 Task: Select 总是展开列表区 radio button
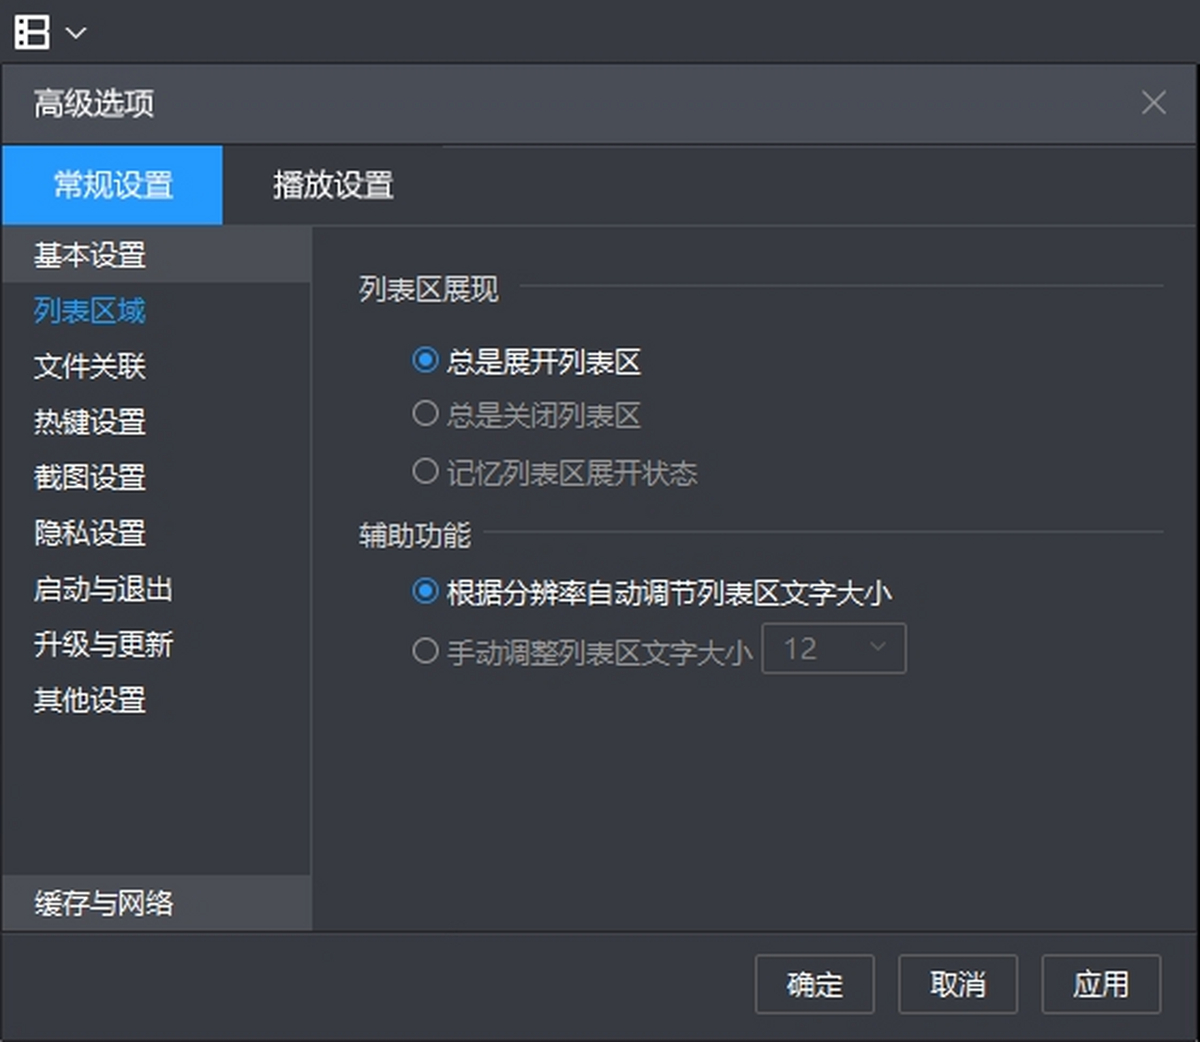click(x=426, y=360)
